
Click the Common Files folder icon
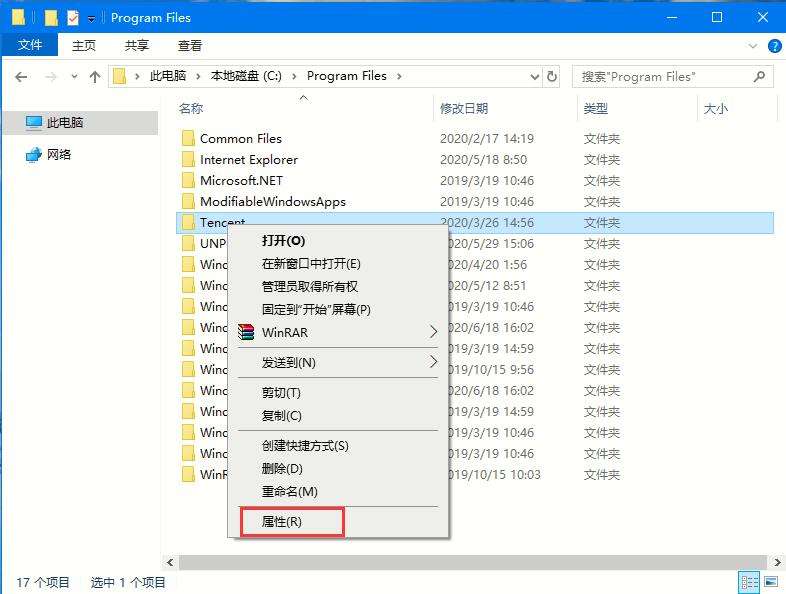pos(187,139)
